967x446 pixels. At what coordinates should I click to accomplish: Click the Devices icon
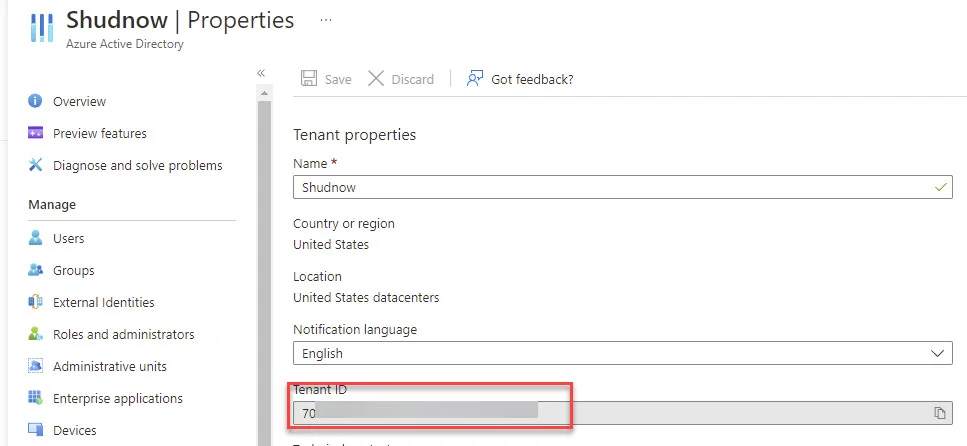point(35,430)
